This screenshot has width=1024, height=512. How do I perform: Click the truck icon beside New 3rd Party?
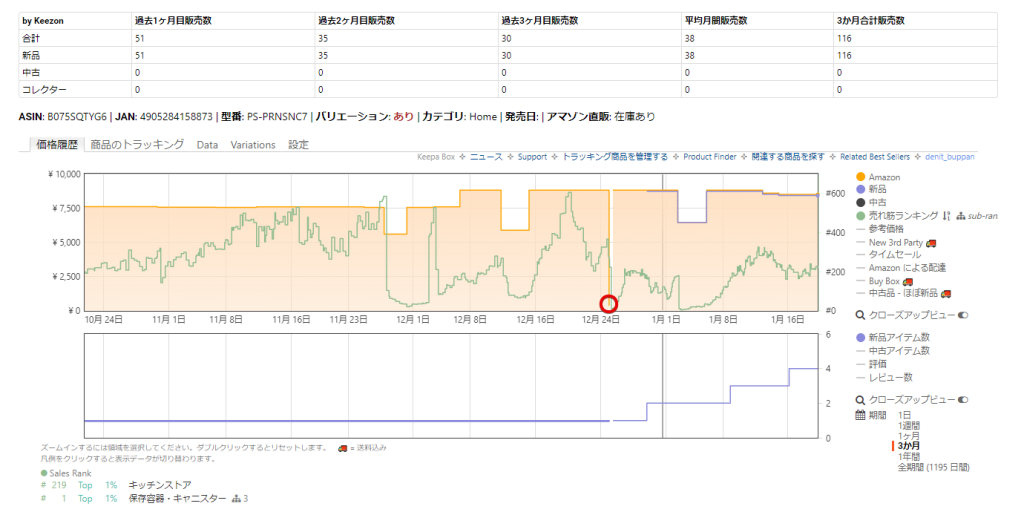point(931,242)
